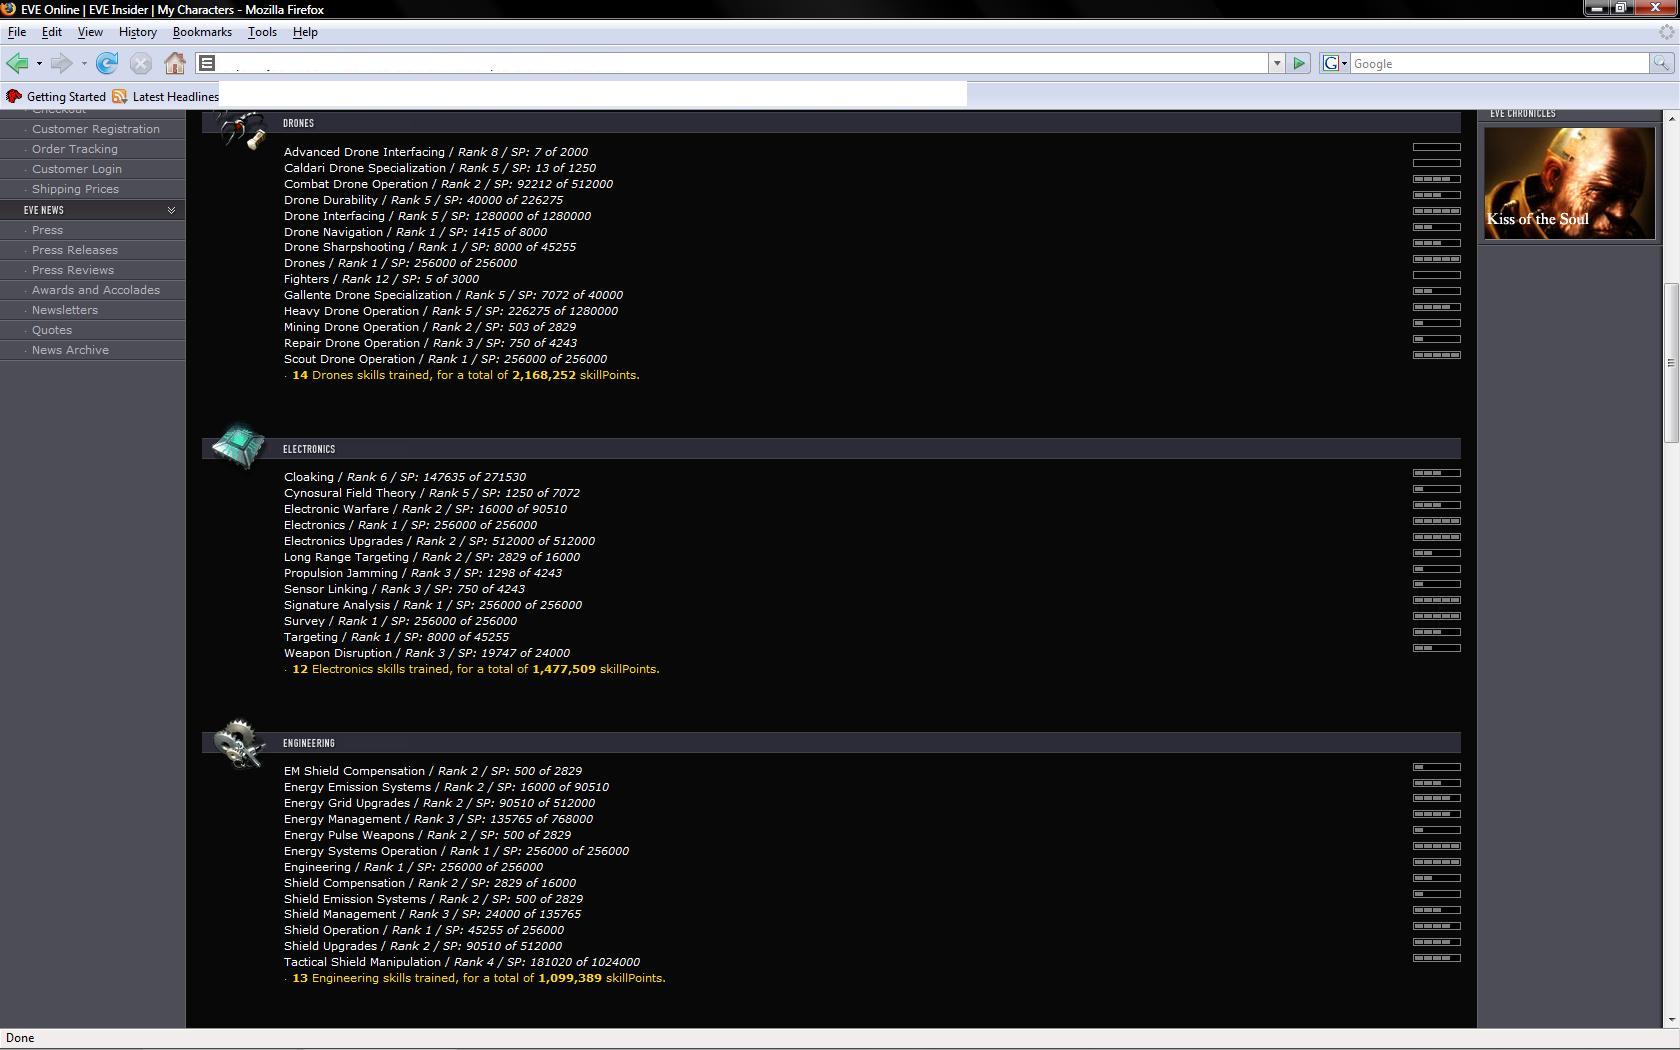This screenshot has height=1050, width=1680.
Task: Select the Signature Analysis skill row
Action: [433, 605]
